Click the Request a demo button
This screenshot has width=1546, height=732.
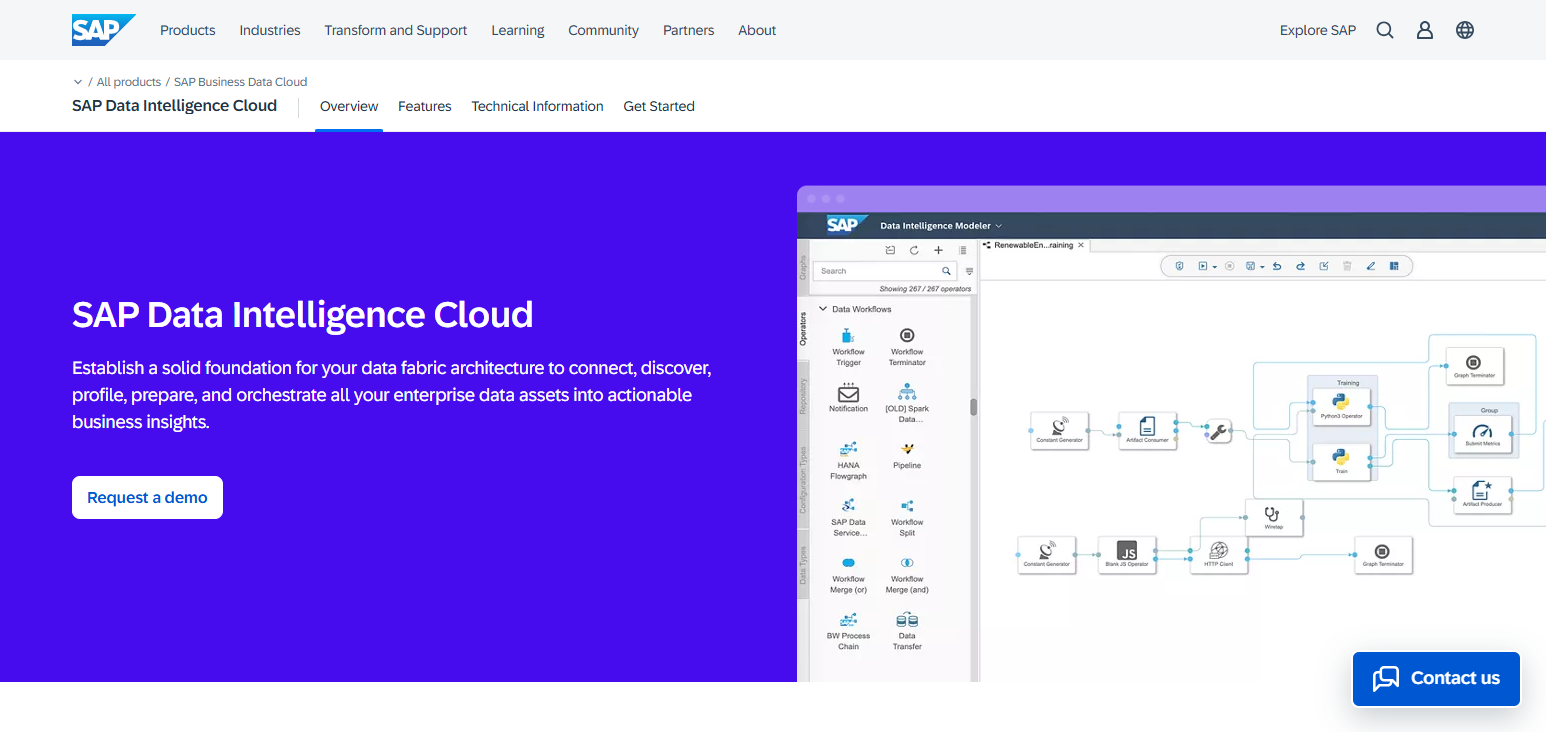pyautogui.click(x=147, y=498)
